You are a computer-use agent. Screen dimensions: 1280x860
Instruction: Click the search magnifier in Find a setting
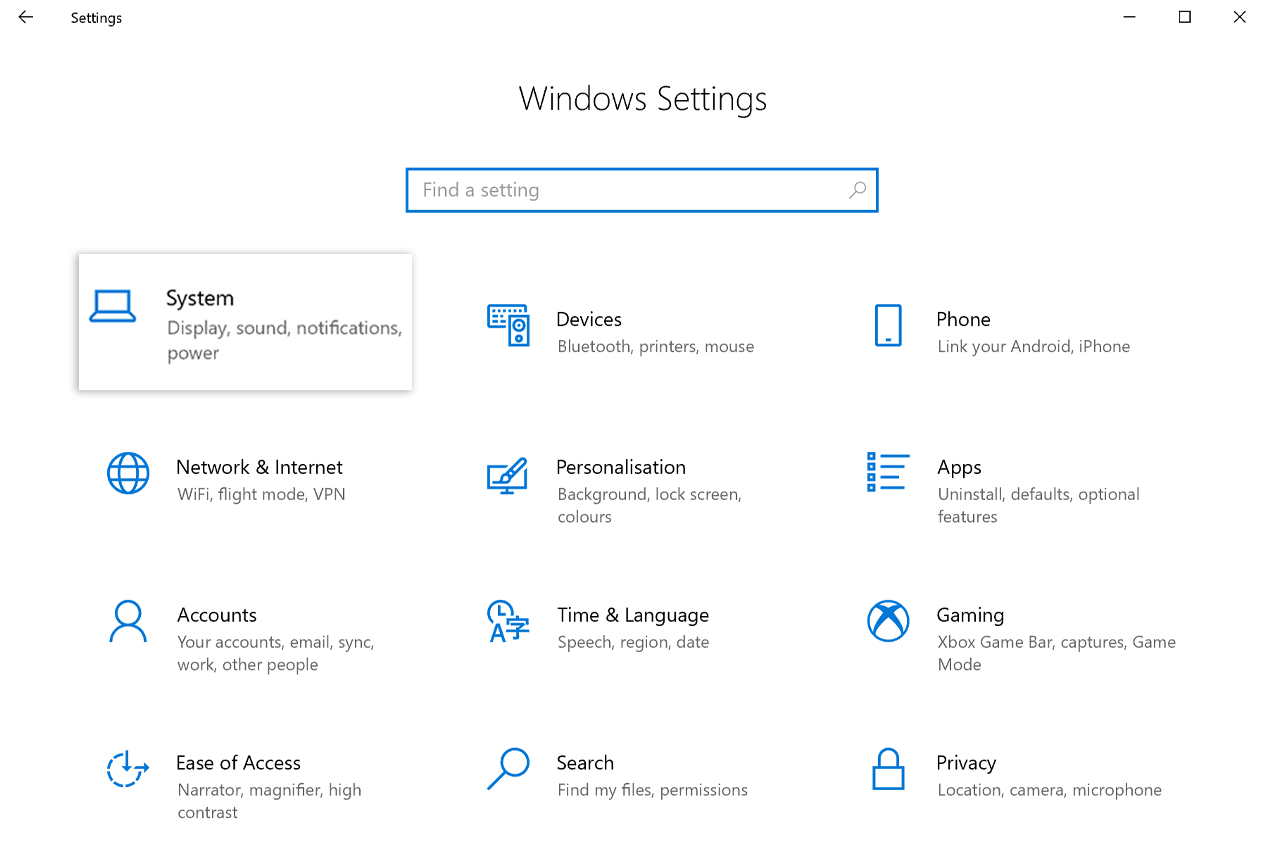[857, 190]
